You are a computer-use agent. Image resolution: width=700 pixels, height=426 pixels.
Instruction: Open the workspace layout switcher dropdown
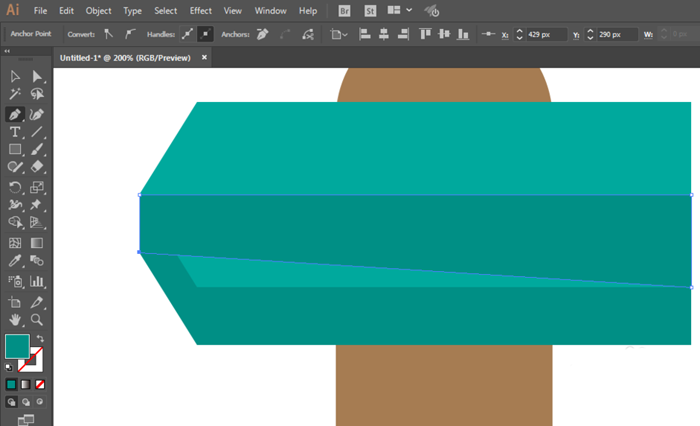tap(400, 11)
